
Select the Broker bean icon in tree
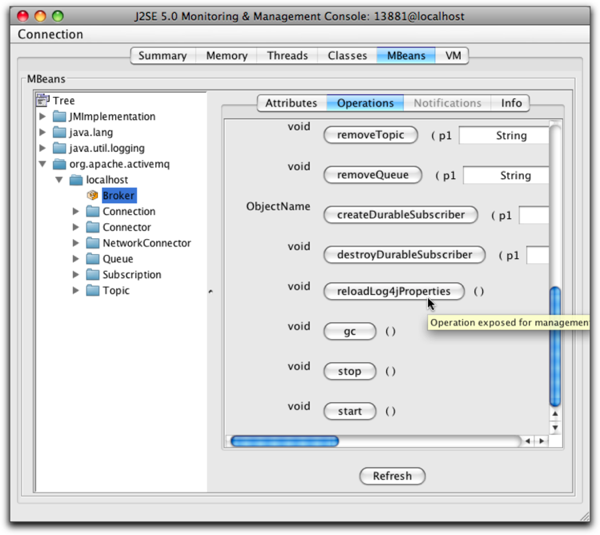[92, 196]
